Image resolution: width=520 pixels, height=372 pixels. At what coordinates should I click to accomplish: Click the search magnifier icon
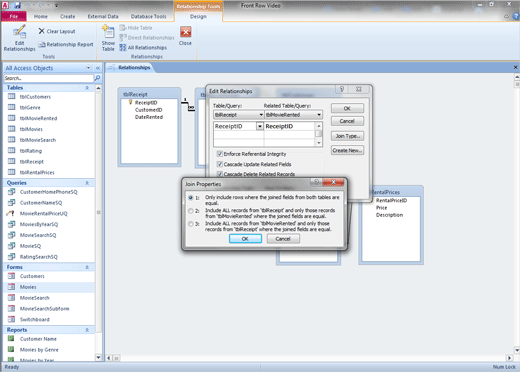coord(97,78)
